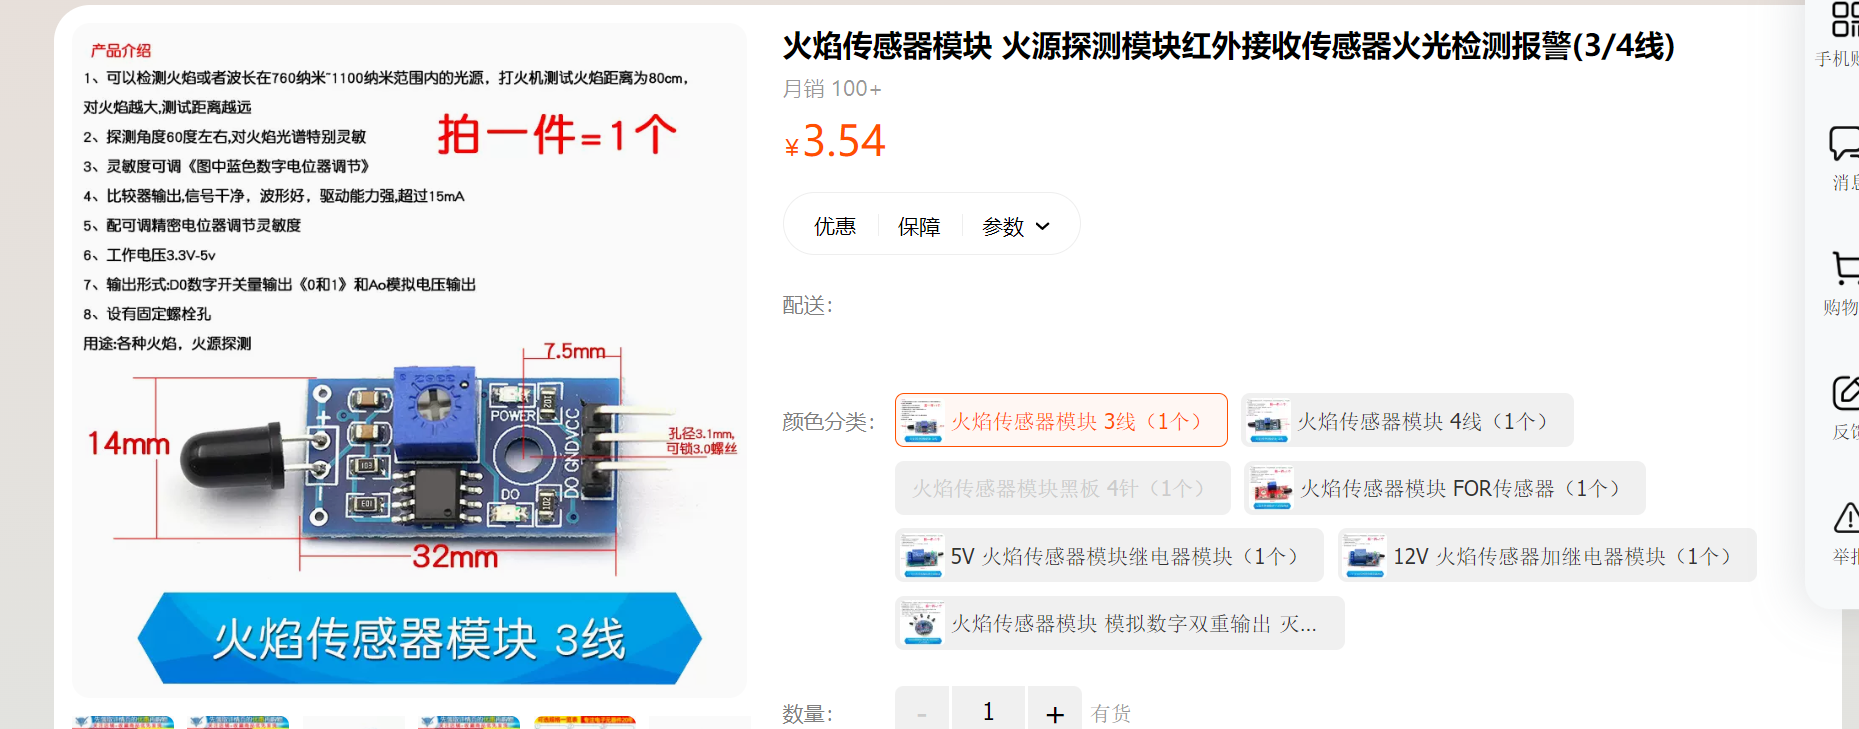Increase quantity with the plus button
Screen dimensions: 1859x729
click(1054, 713)
